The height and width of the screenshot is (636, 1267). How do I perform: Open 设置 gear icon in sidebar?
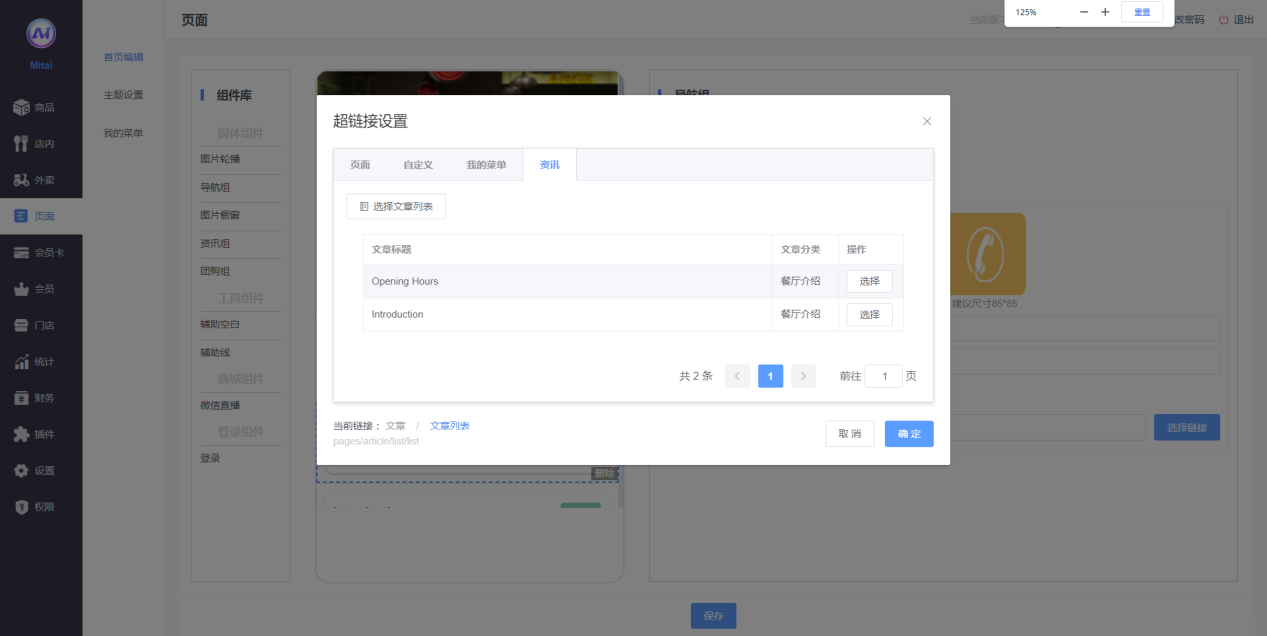[x=21, y=470]
